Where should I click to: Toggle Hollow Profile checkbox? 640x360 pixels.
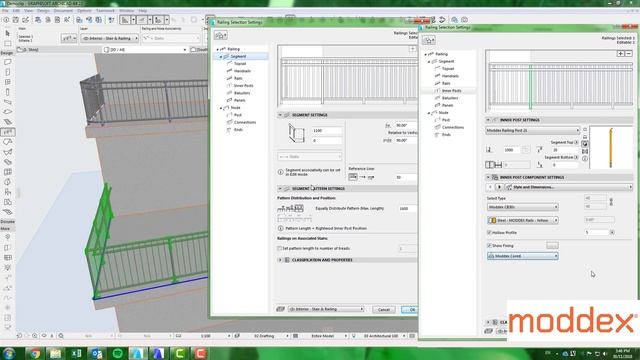pyautogui.click(x=489, y=232)
